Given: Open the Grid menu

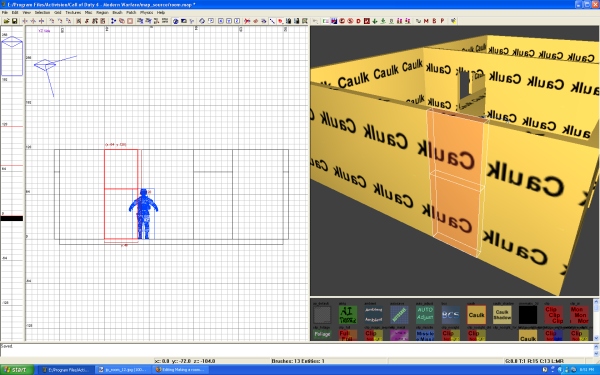Looking at the screenshot, I should click(x=57, y=13).
